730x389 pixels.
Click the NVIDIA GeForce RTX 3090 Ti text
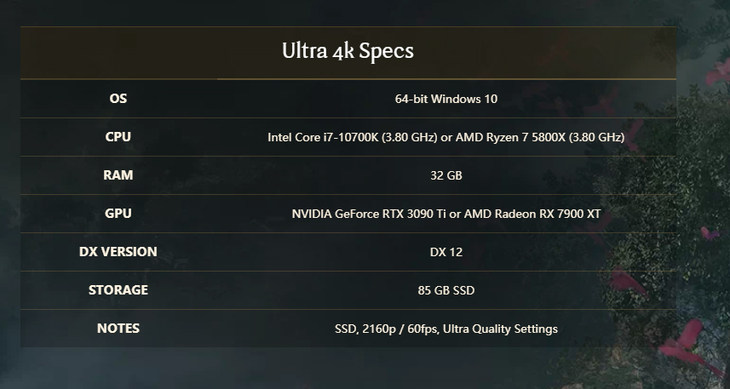pyautogui.click(x=370, y=214)
